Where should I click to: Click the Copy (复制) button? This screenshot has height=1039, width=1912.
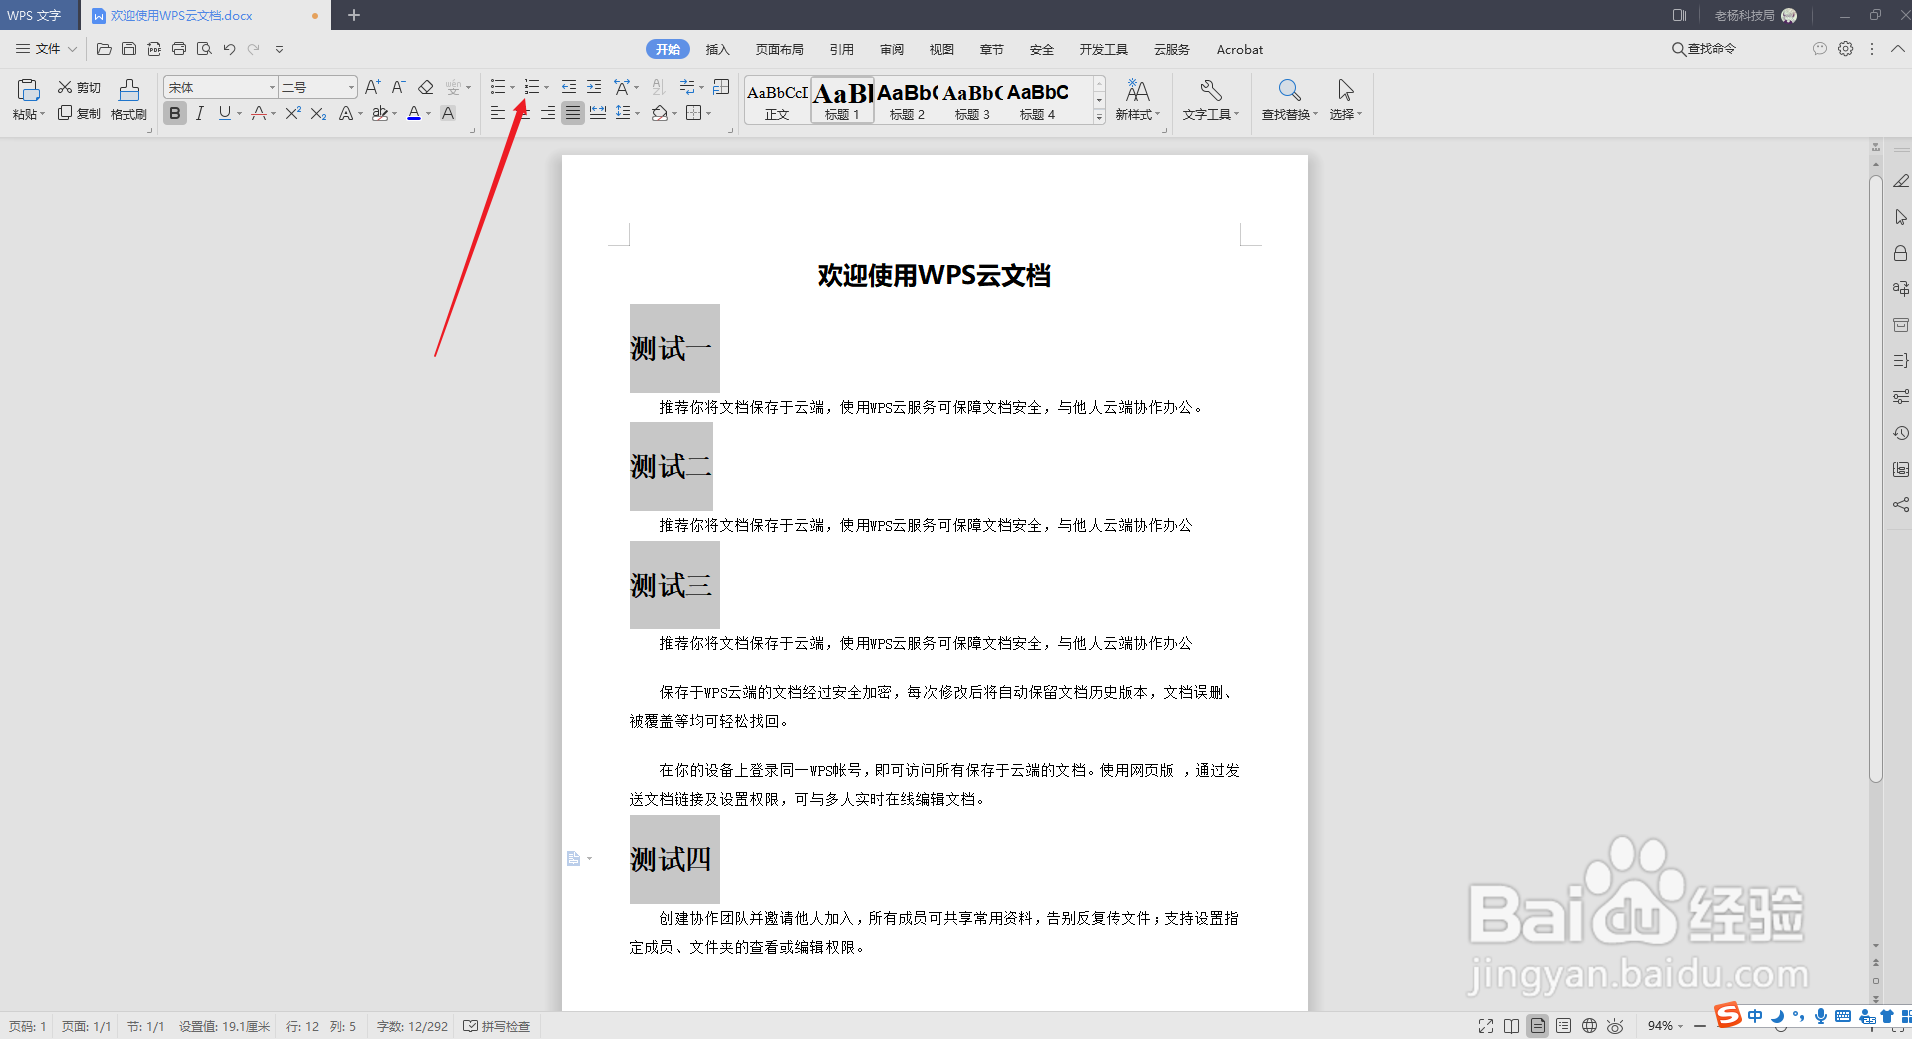coord(79,113)
